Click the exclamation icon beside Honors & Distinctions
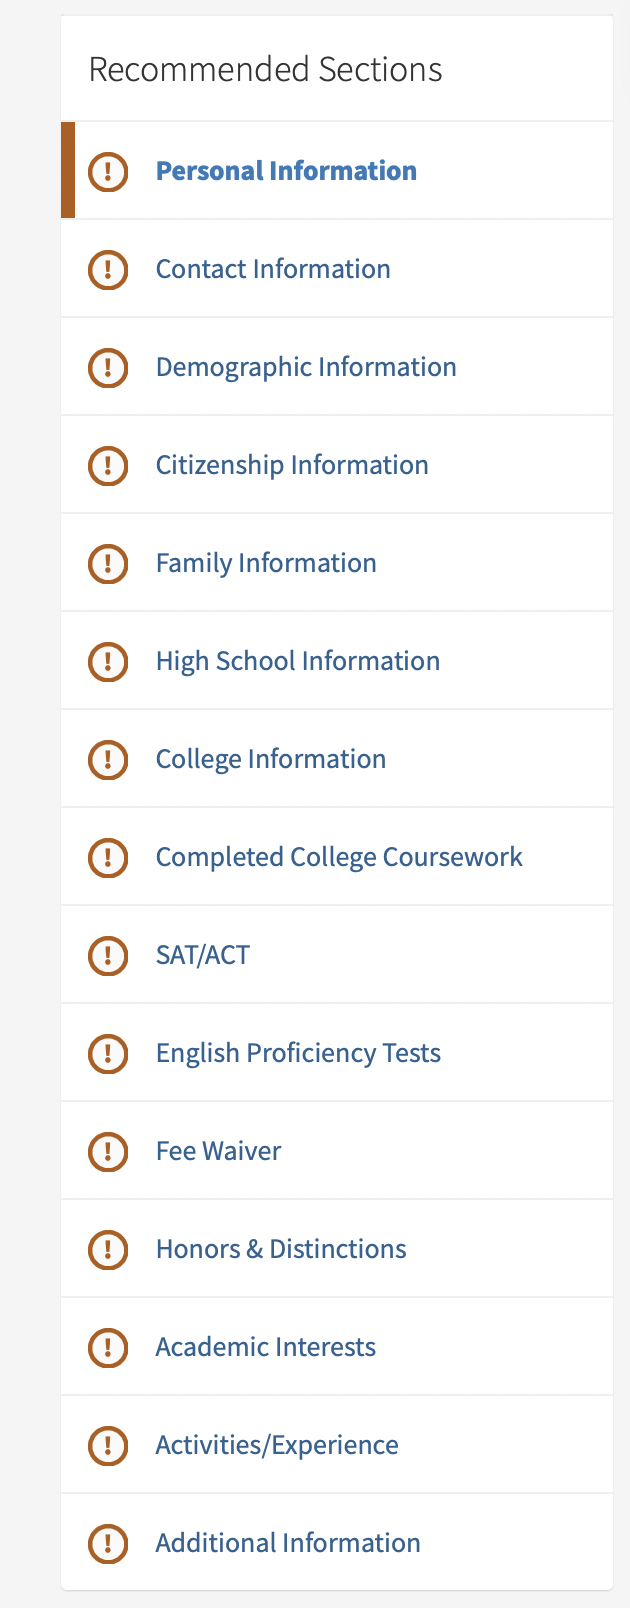 point(108,1249)
